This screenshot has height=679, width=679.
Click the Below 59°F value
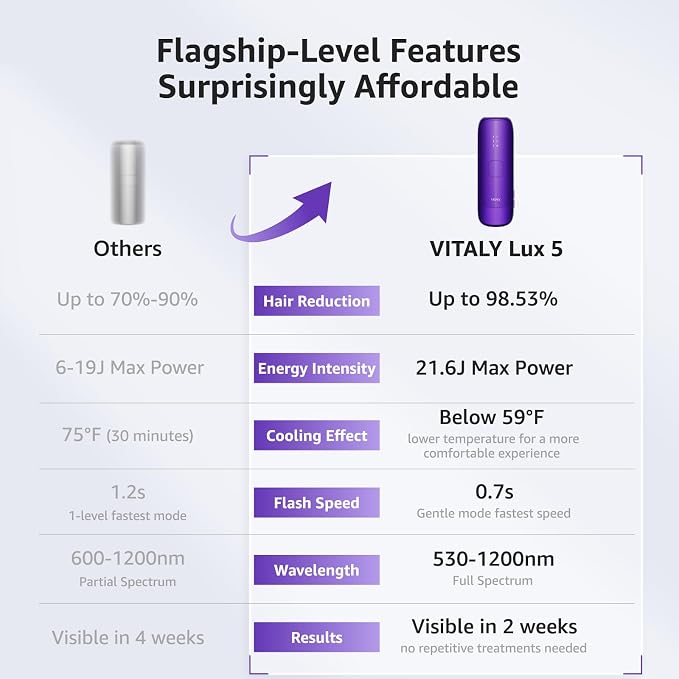(492, 417)
